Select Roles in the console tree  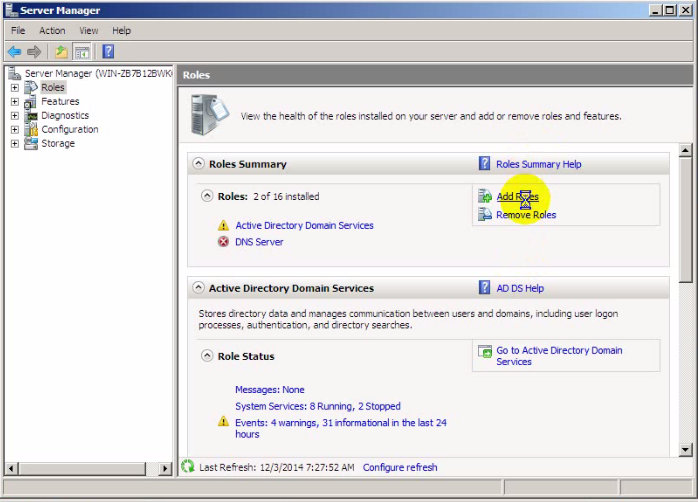(53, 88)
